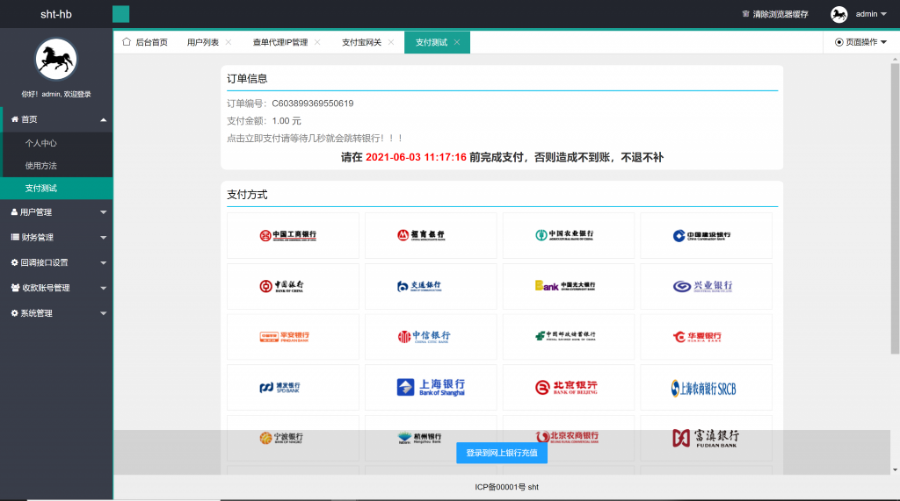Pick 中国建设银行 bank logo
Screen dimensions: 900x501
[705, 235]
